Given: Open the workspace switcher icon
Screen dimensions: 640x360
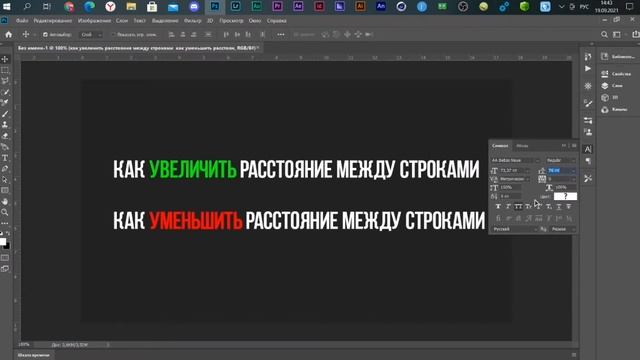Looking at the screenshot, I should [617, 35].
